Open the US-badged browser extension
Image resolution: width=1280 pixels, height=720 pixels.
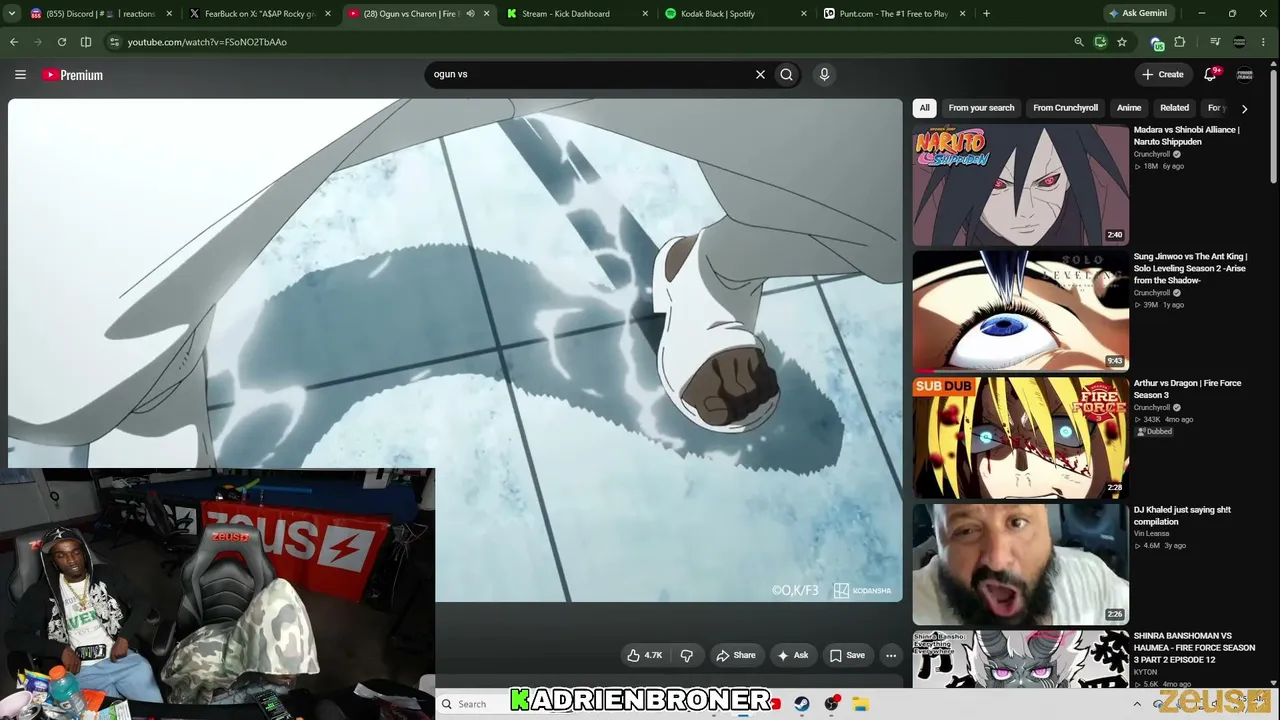(x=1158, y=42)
